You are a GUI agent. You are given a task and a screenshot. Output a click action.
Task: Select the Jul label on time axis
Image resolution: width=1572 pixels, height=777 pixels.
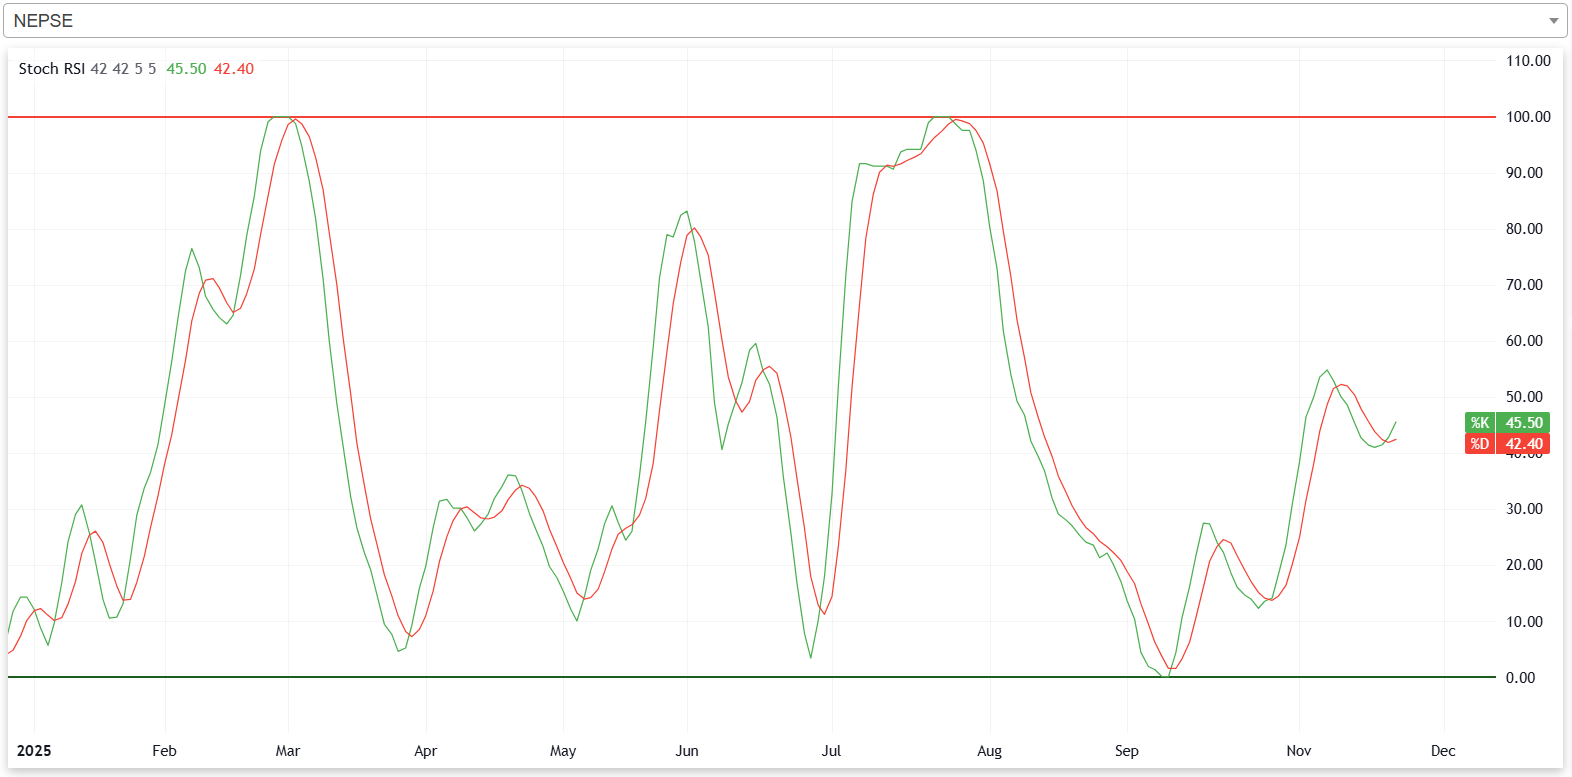tap(831, 751)
